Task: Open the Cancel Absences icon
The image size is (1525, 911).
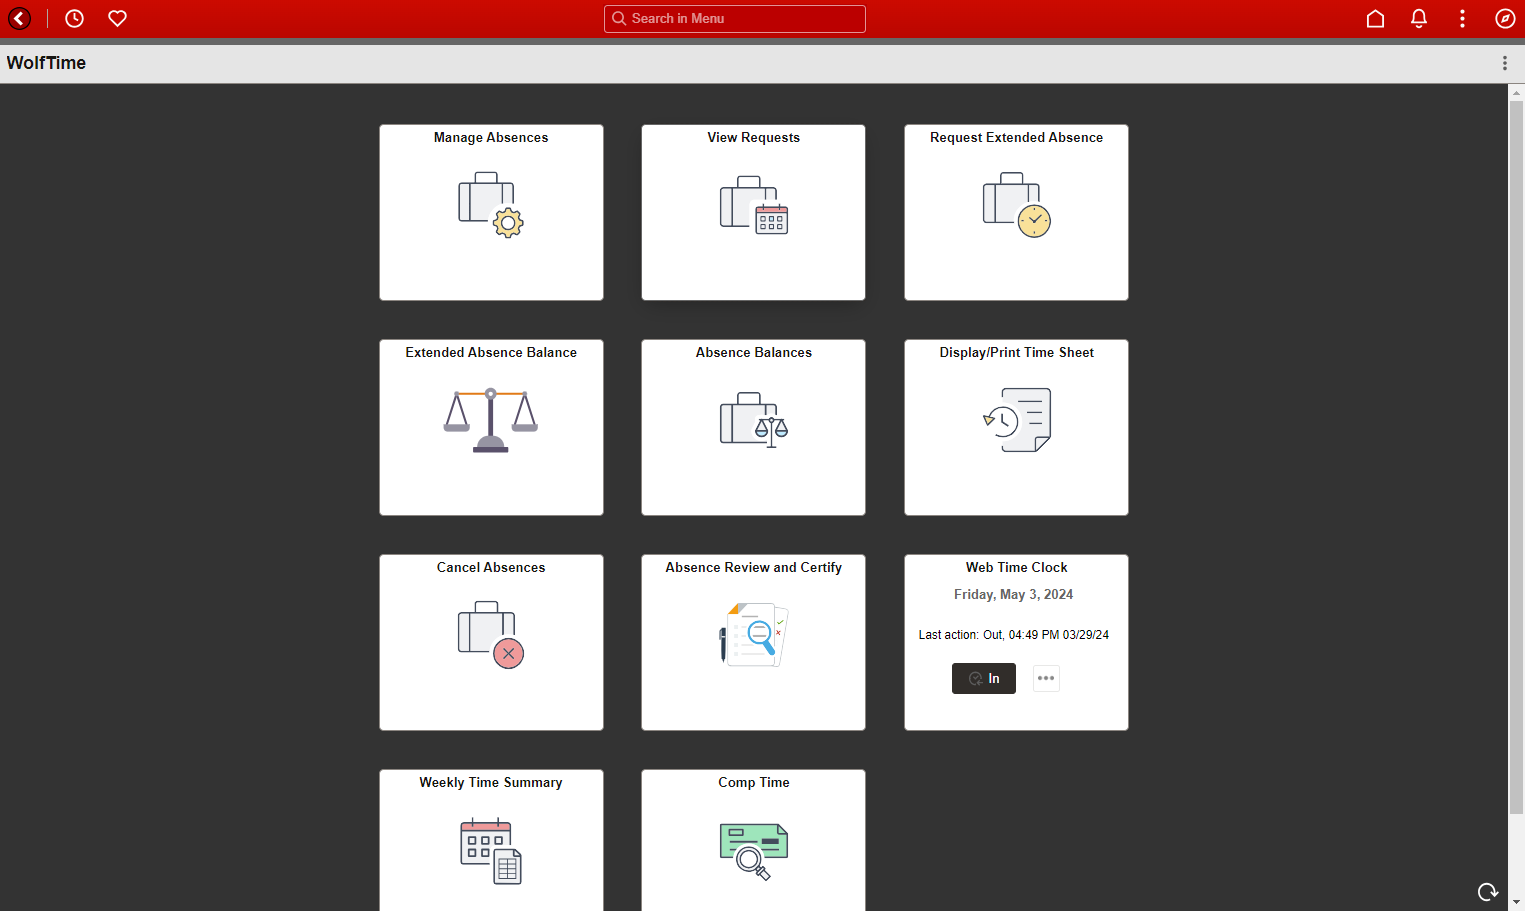Action: [x=491, y=635]
